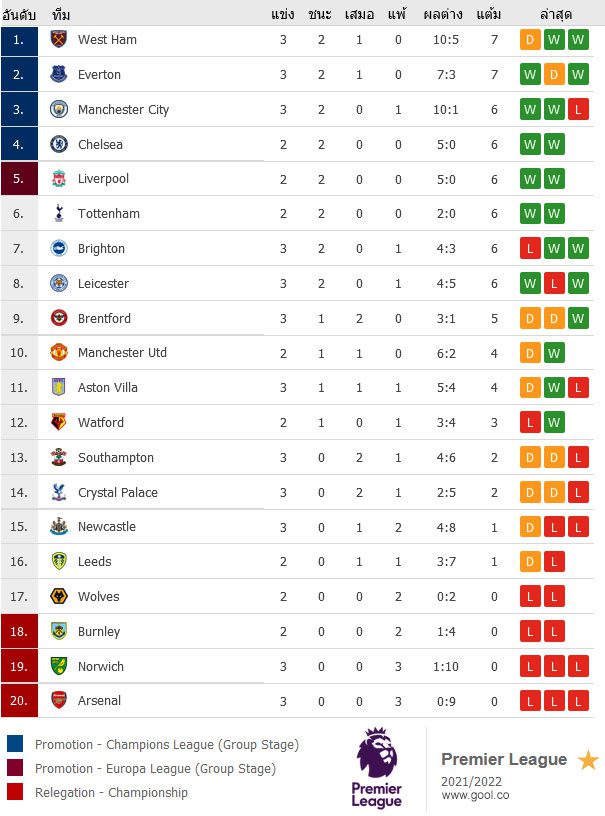
Task: Click Brighton's red L result badge
Action: pyautogui.click(x=530, y=248)
